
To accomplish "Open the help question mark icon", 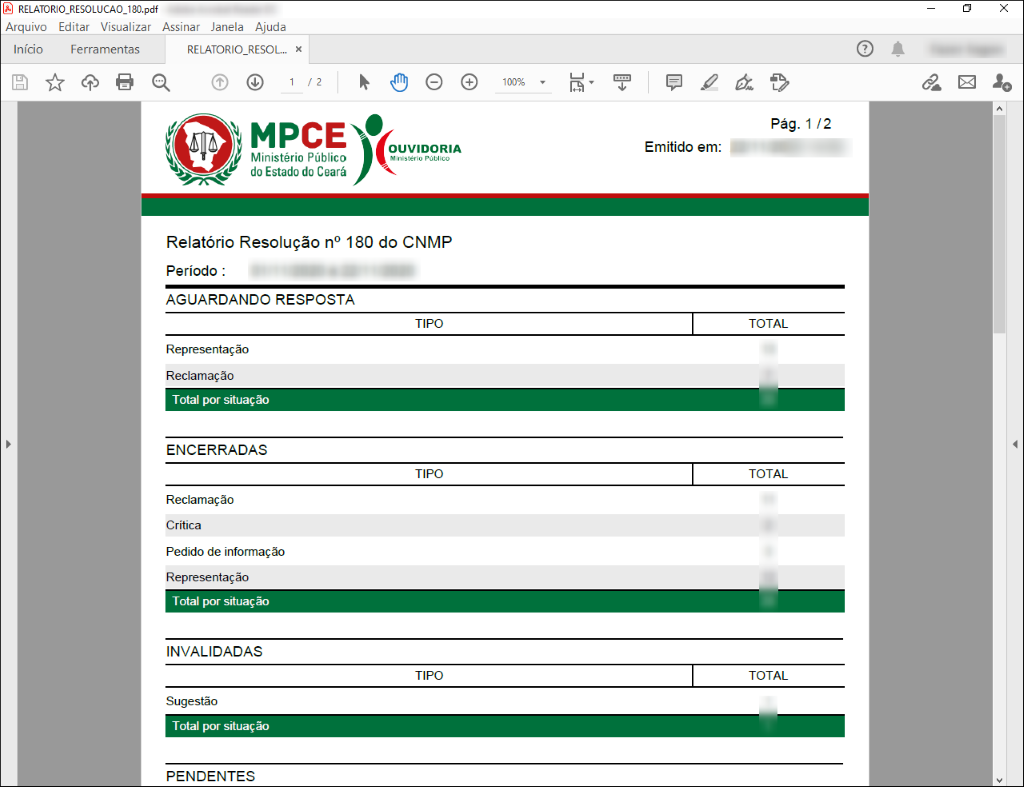I will coord(865,49).
